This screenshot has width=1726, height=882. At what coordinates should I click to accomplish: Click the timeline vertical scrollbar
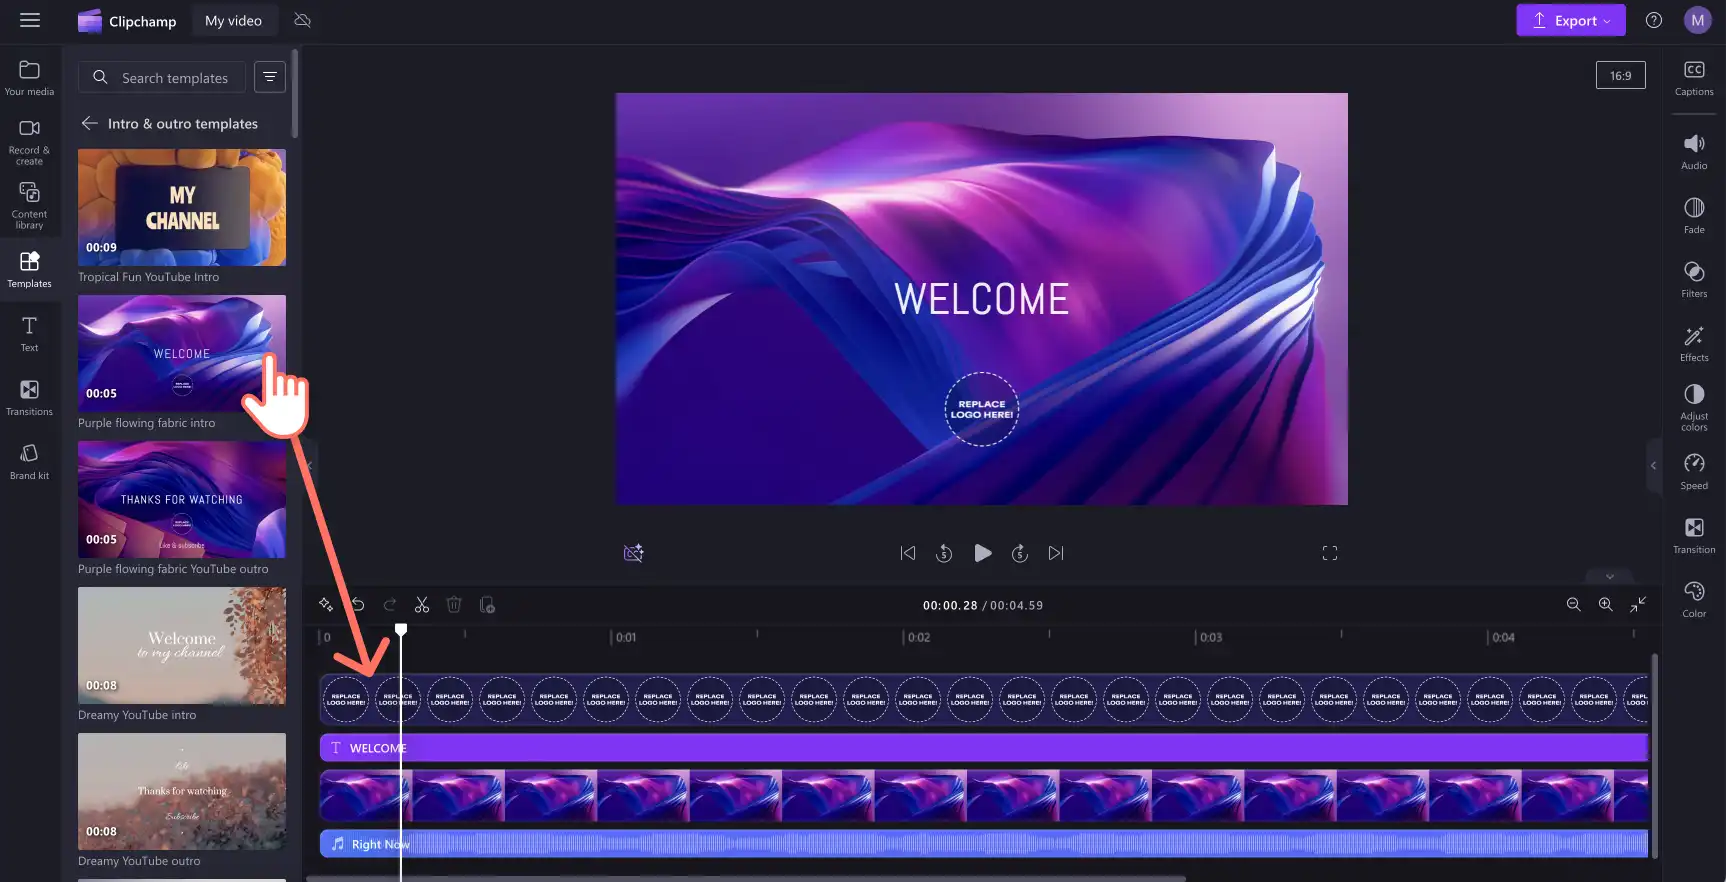[x=1654, y=755]
